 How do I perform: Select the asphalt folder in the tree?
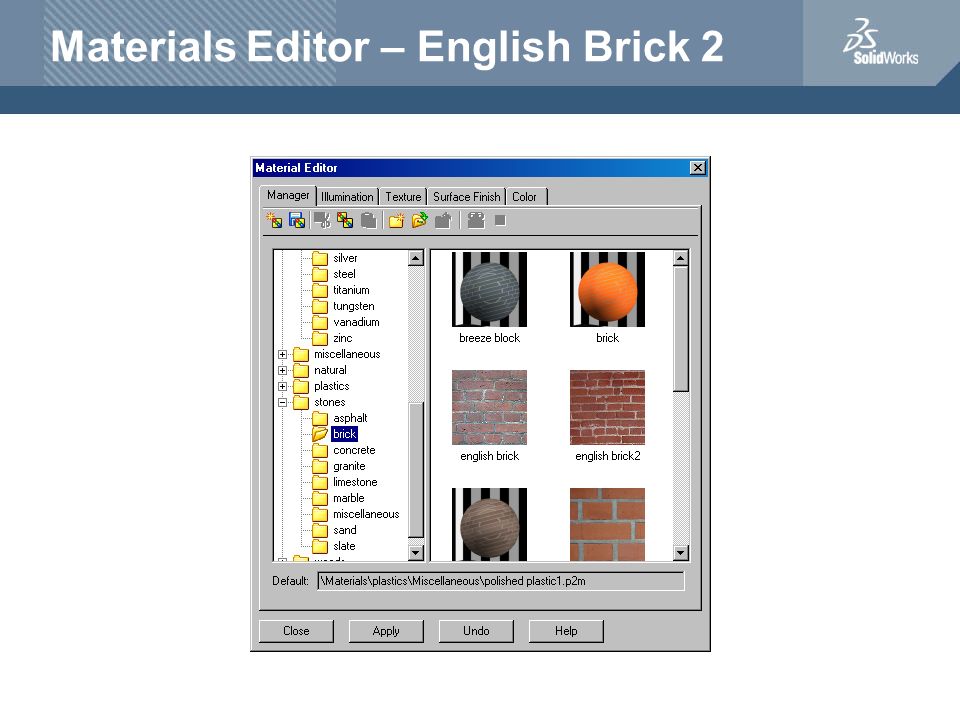(350, 418)
